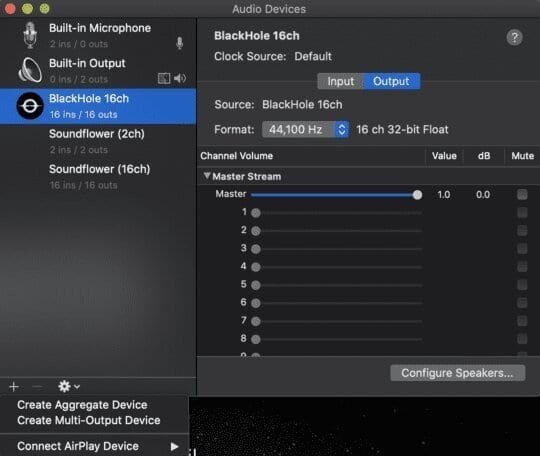The image size is (540, 456).
Task: Click the default output speaker indicator icon
Action: coord(180,78)
